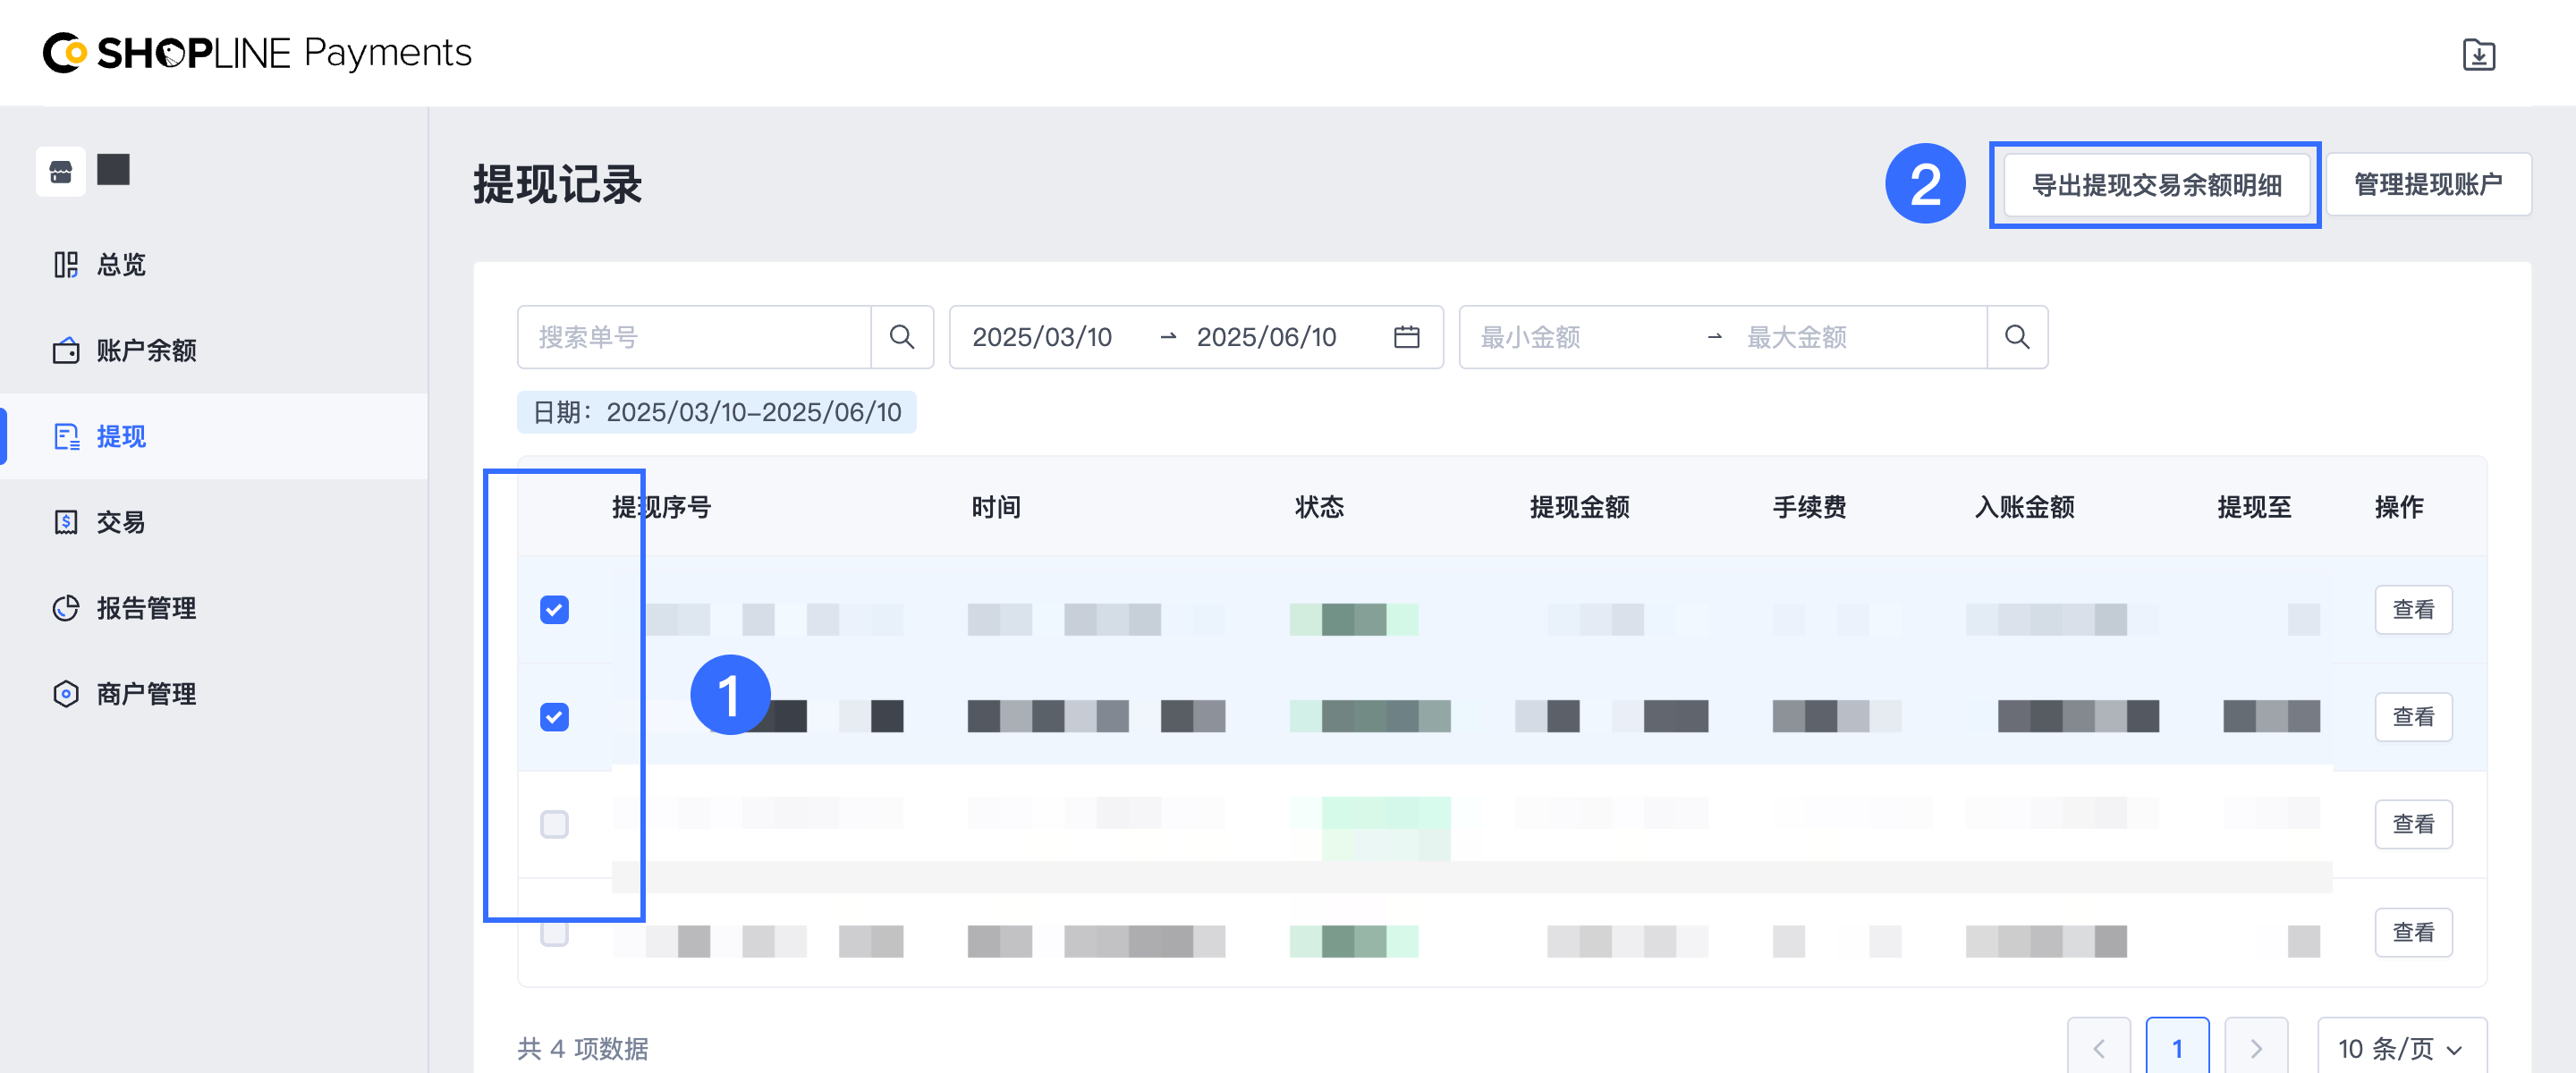The height and width of the screenshot is (1073, 2576).
Task: Open 交易 in sidebar
Action: [x=214, y=523]
